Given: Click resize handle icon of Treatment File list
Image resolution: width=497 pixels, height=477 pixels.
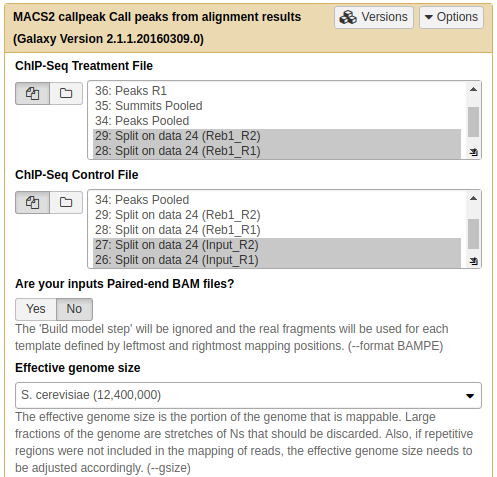Looking at the screenshot, I should 474,152.
